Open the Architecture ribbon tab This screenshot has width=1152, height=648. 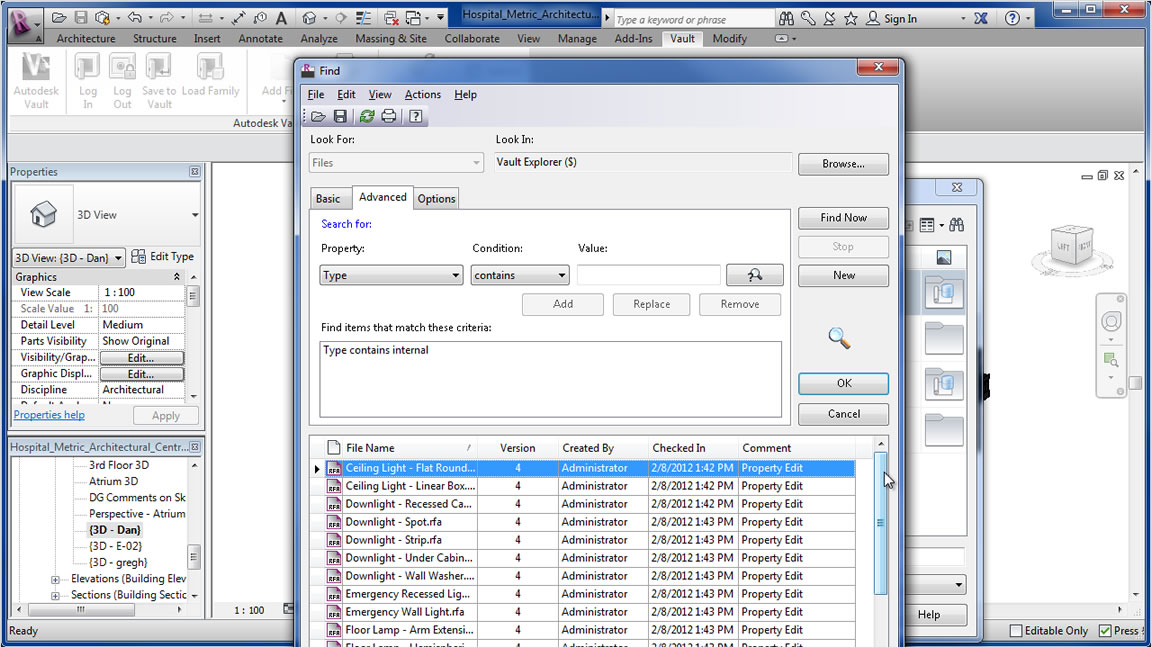(x=86, y=38)
